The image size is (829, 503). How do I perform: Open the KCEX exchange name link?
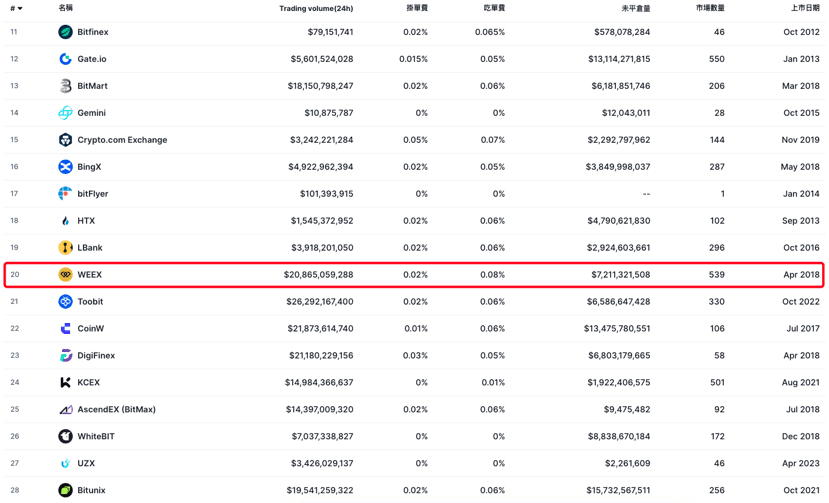pyautogui.click(x=89, y=382)
